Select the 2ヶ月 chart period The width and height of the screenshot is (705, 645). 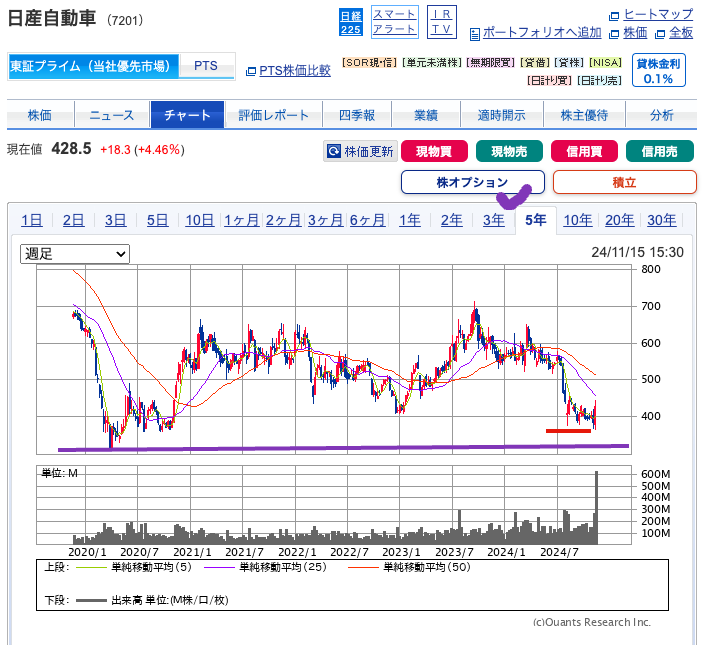283,220
